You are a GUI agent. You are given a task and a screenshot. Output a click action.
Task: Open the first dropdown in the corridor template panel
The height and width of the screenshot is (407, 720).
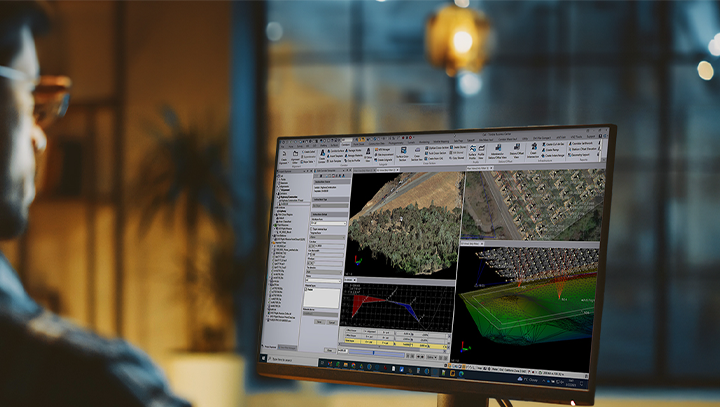328,223
